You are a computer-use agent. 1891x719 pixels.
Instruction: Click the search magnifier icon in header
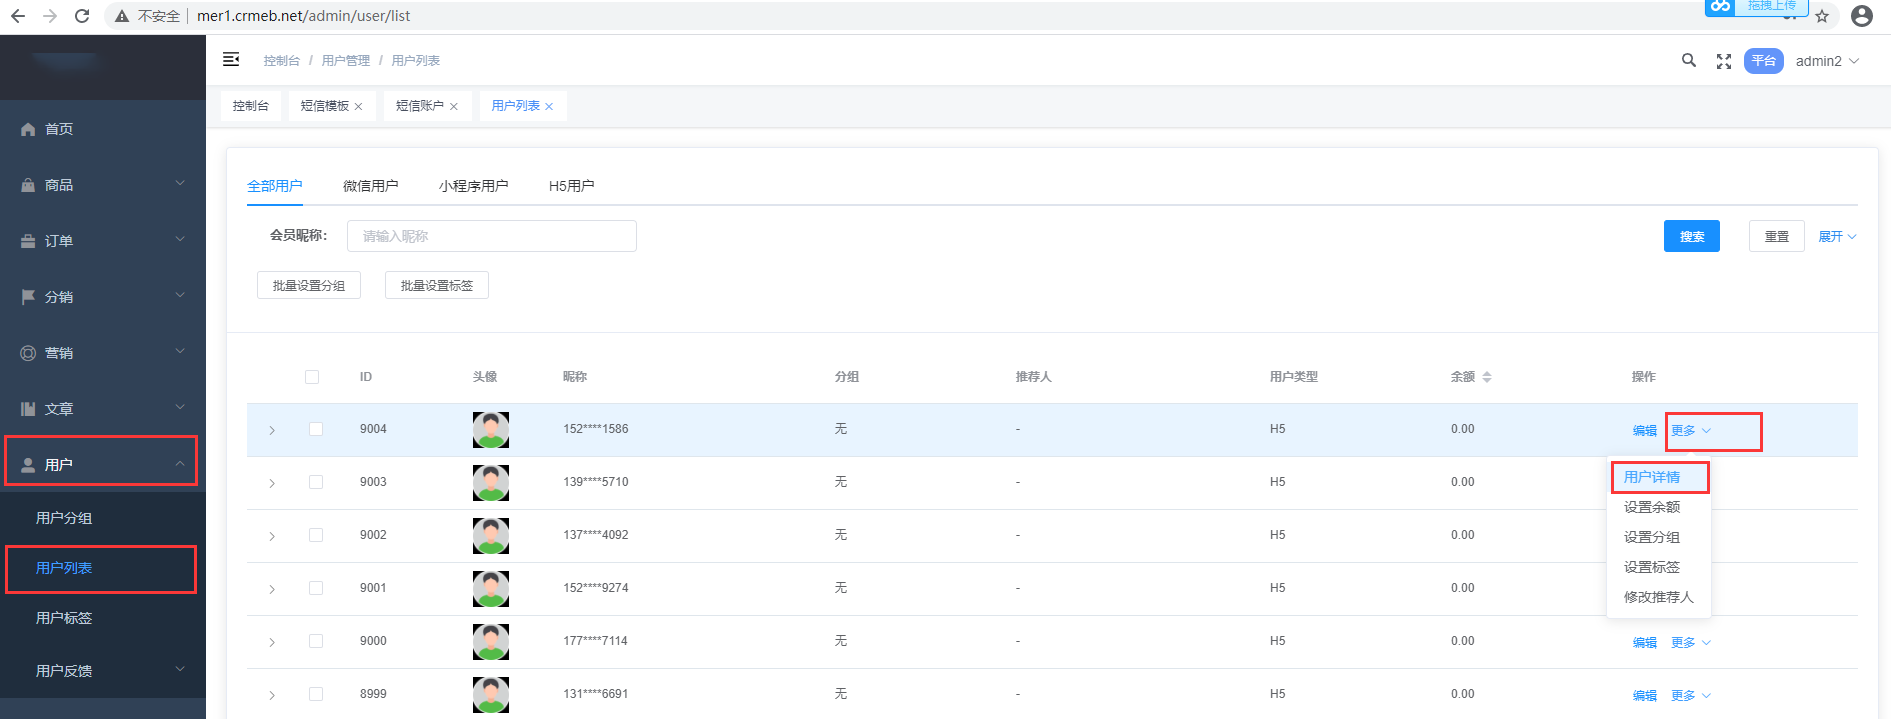click(1688, 61)
